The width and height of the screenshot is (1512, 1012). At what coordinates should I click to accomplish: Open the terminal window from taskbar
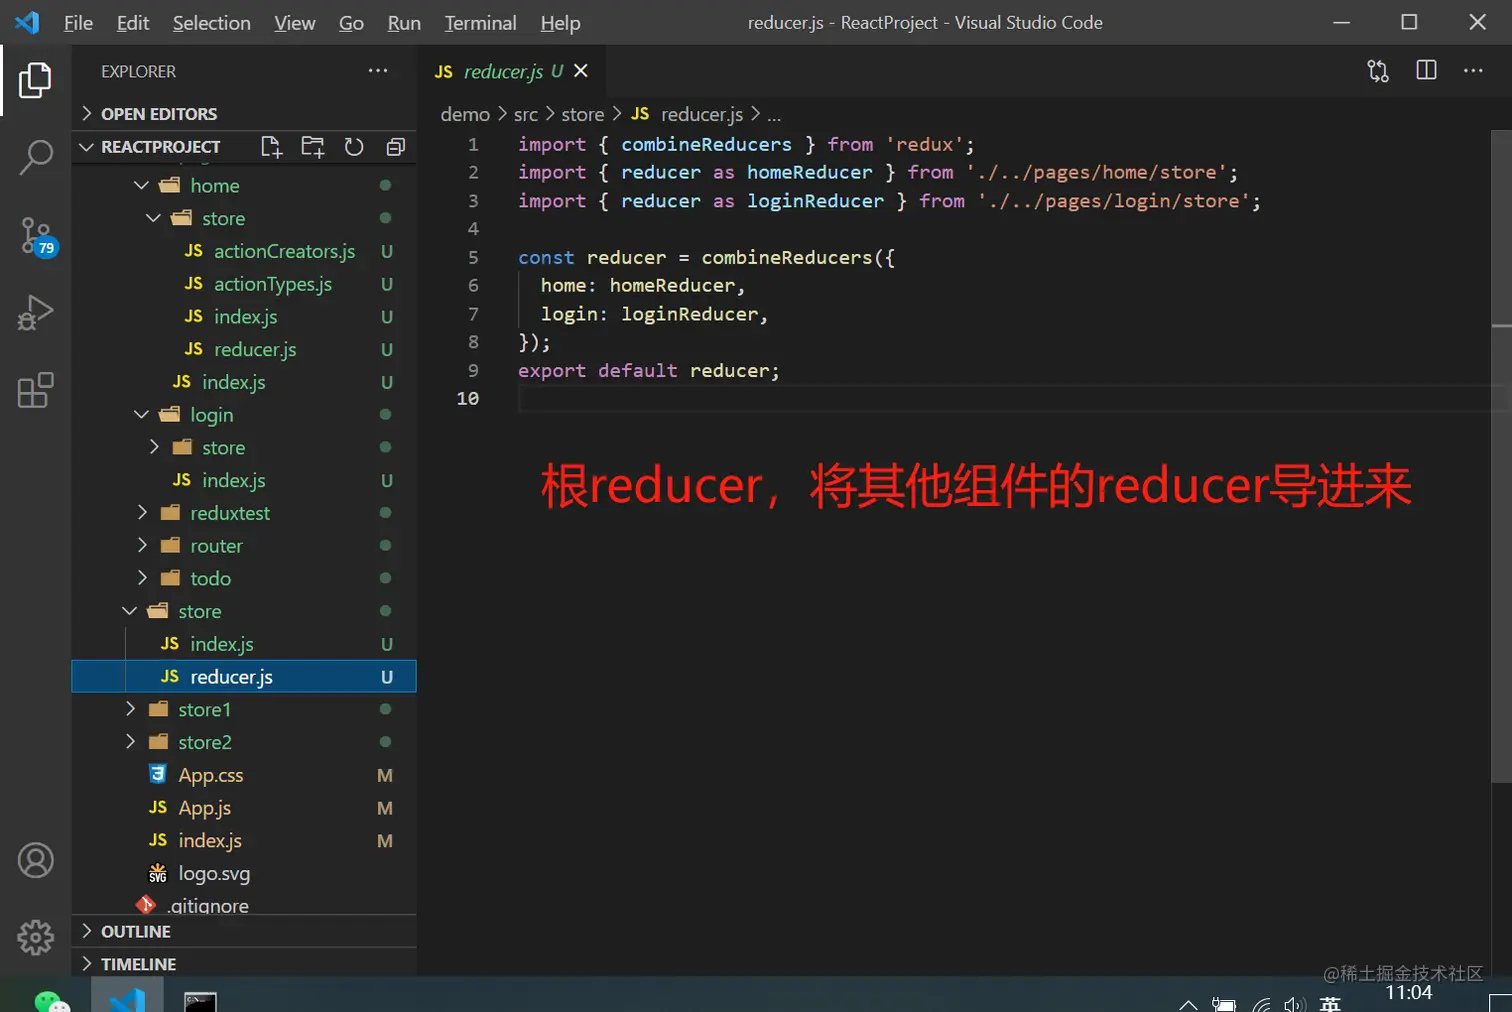[x=201, y=1002]
